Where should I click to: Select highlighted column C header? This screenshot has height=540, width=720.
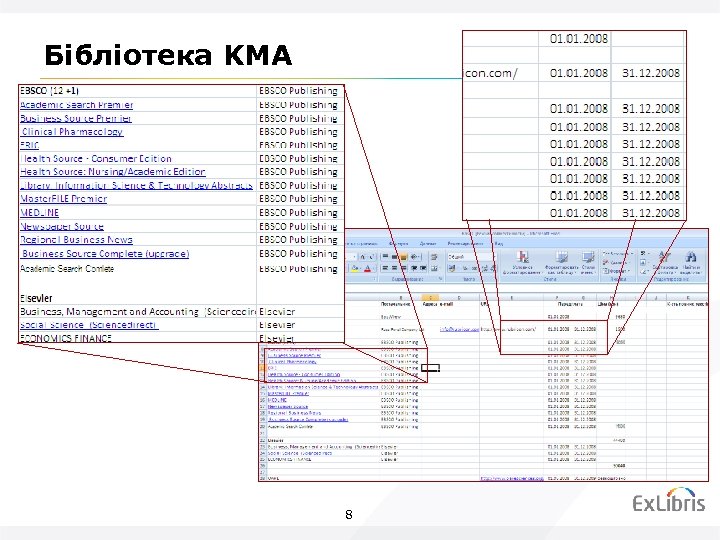click(430, 298)
